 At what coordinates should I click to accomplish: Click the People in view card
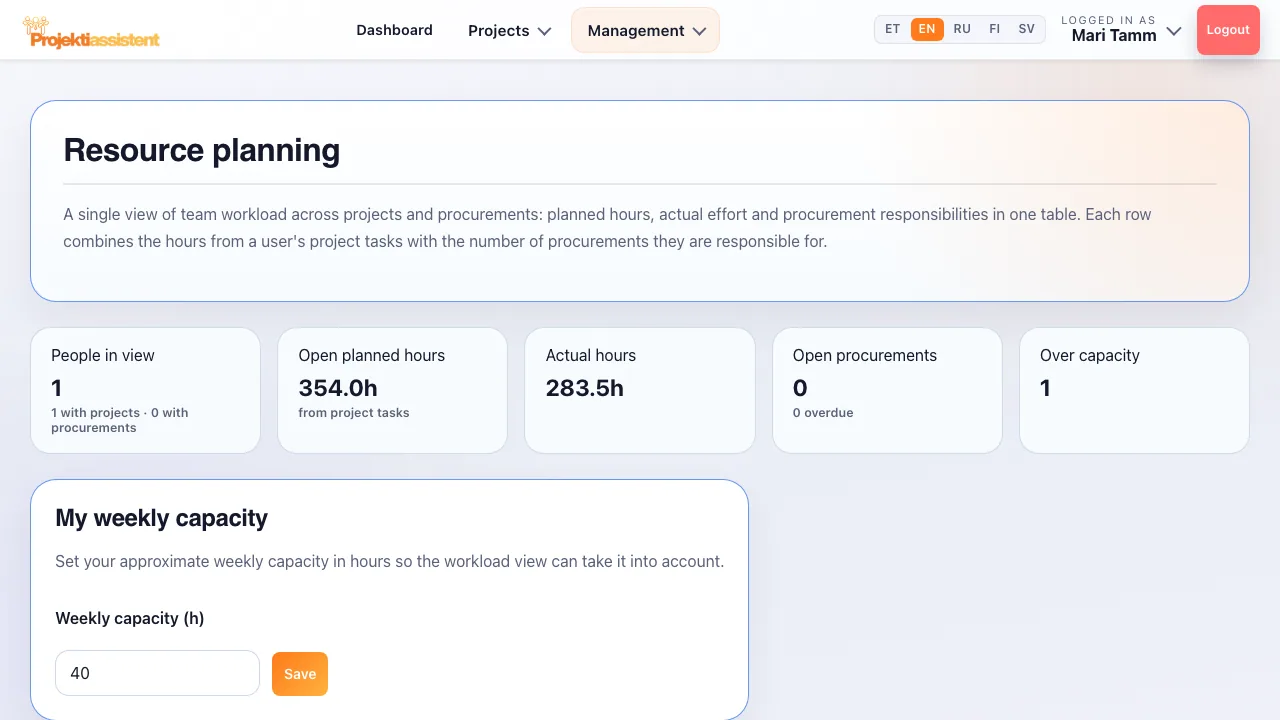coord(145,390)
